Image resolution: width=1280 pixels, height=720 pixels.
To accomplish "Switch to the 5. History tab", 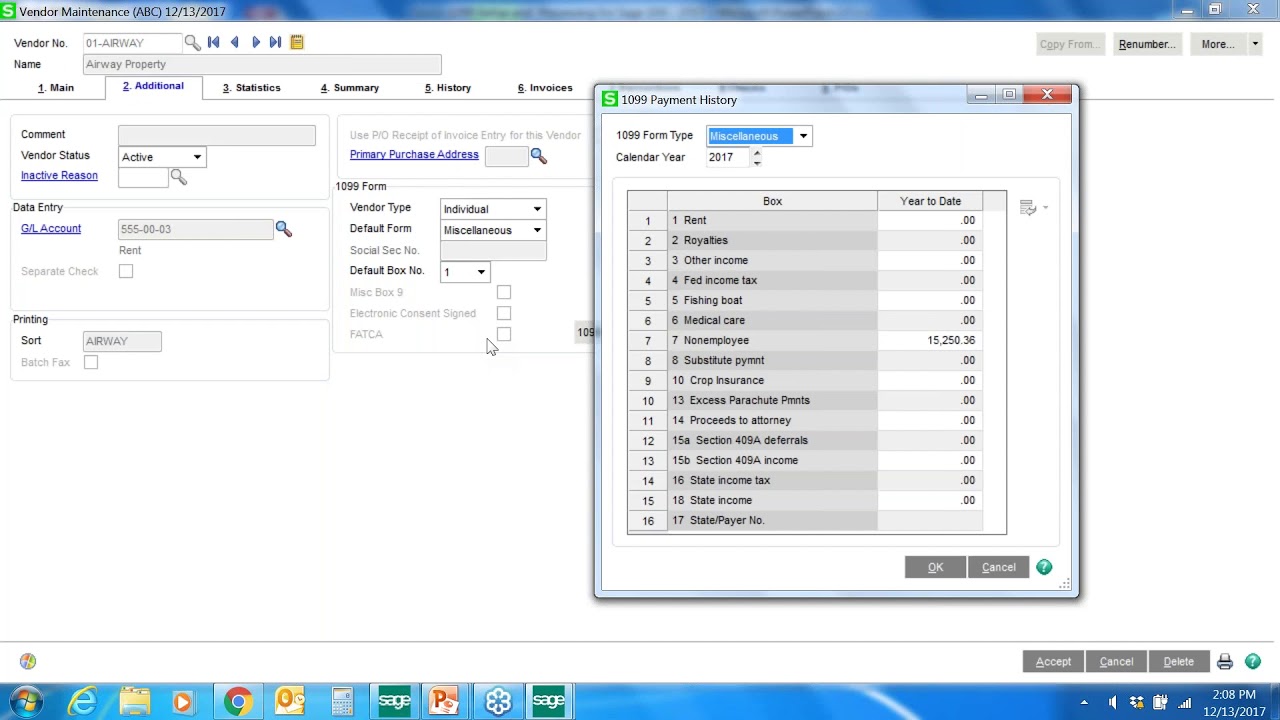I will tap(448, 88).
